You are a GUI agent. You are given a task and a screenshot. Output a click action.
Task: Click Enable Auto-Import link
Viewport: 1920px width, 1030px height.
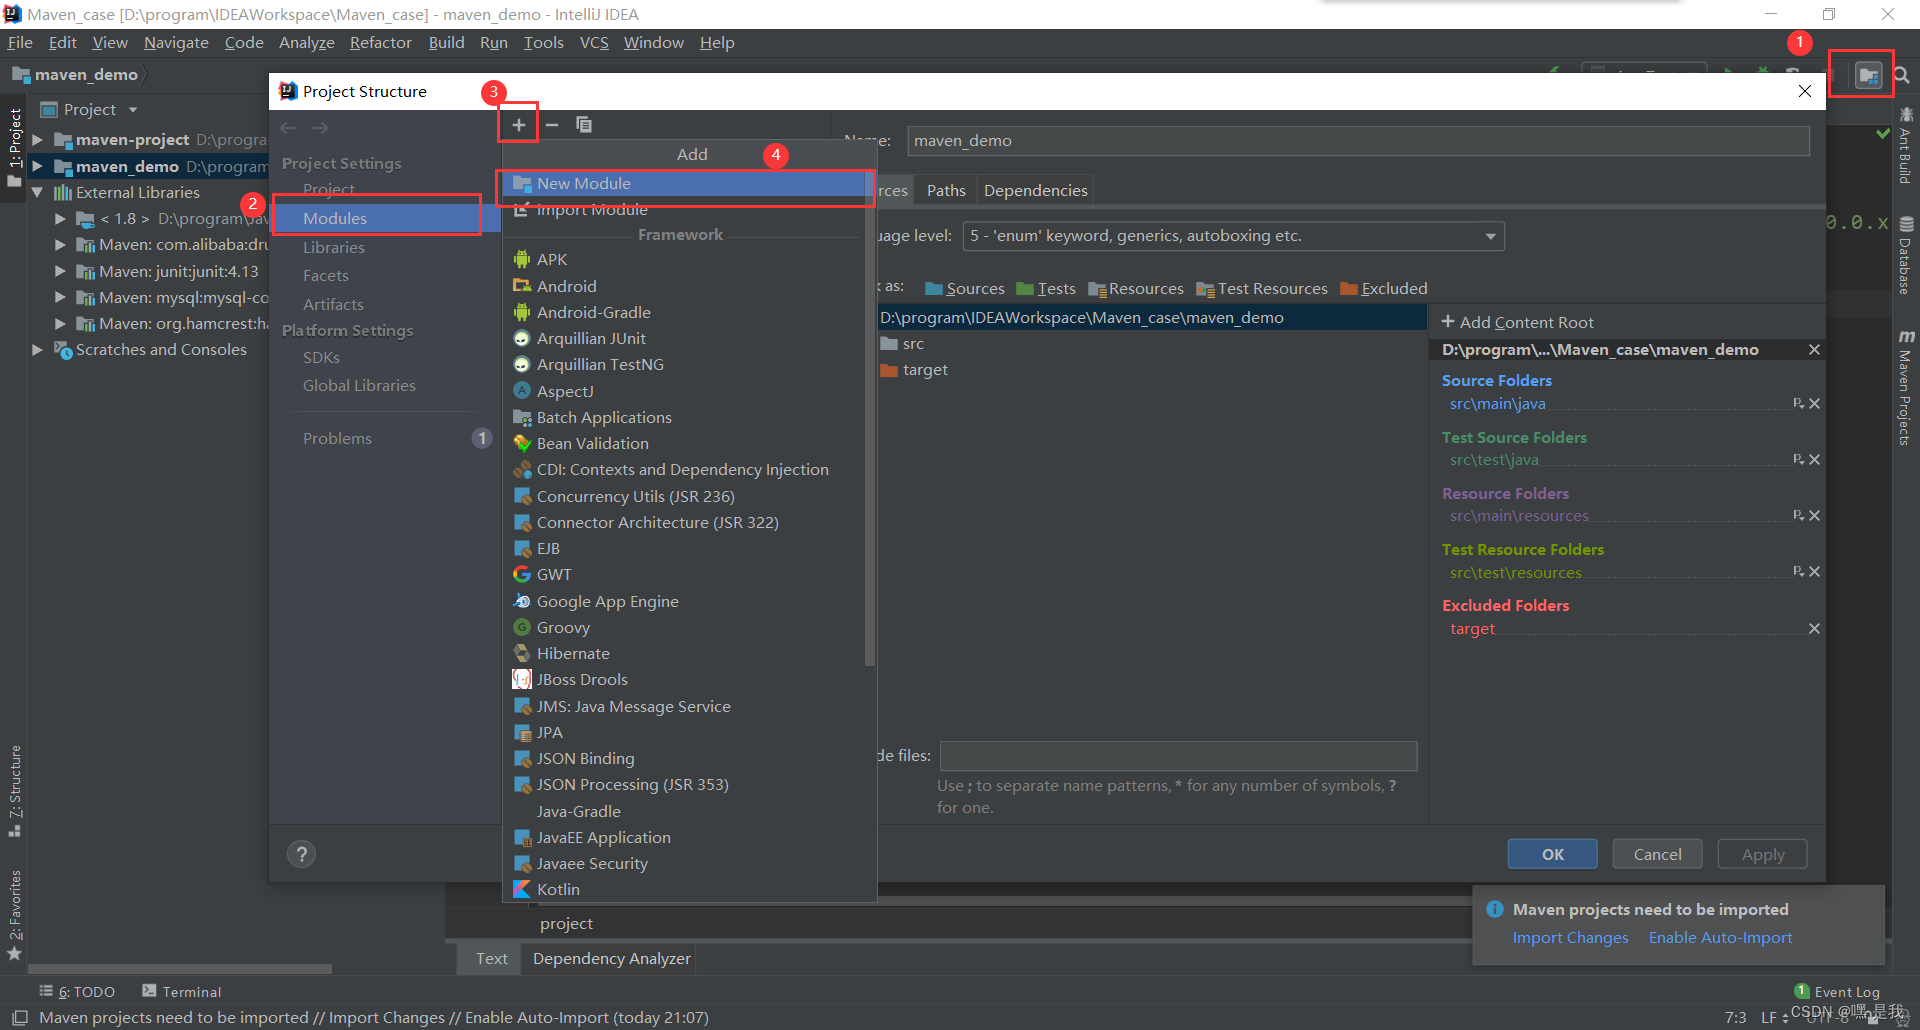(1720, 938)
